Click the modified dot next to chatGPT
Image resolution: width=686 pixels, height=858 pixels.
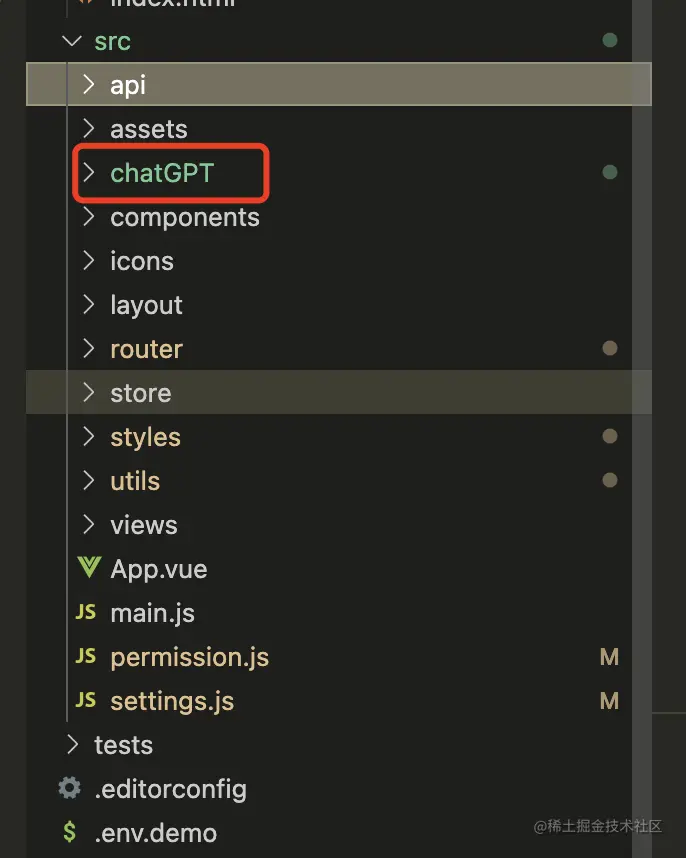(609, 173)
